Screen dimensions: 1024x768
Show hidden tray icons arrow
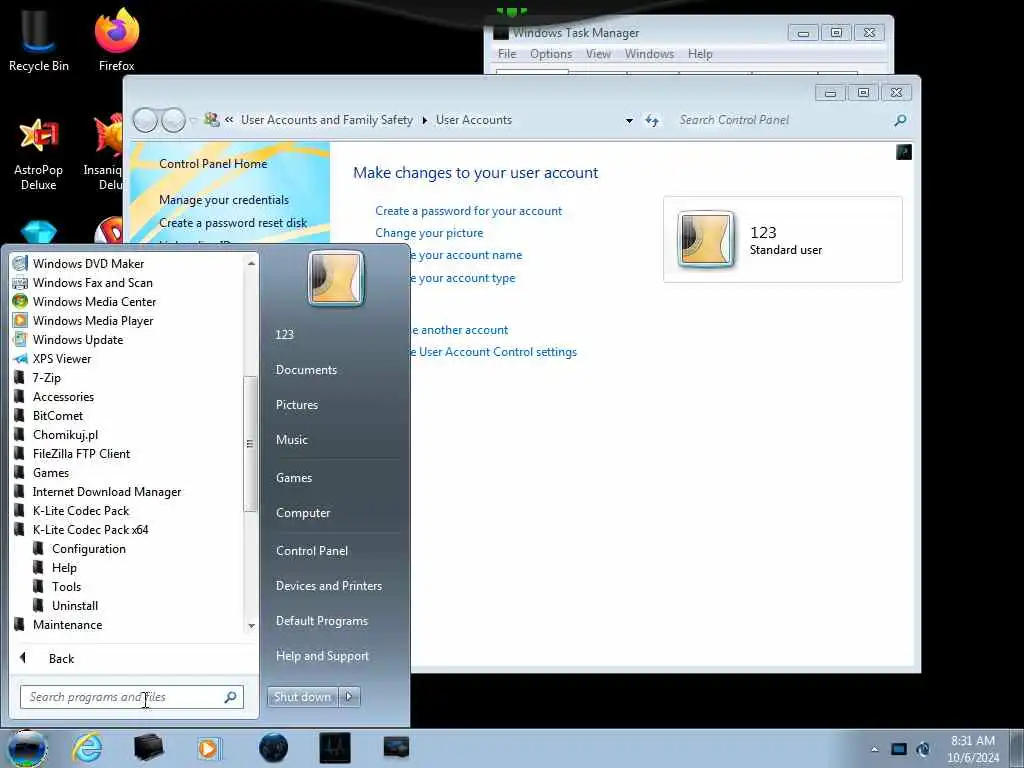[874, 749]
